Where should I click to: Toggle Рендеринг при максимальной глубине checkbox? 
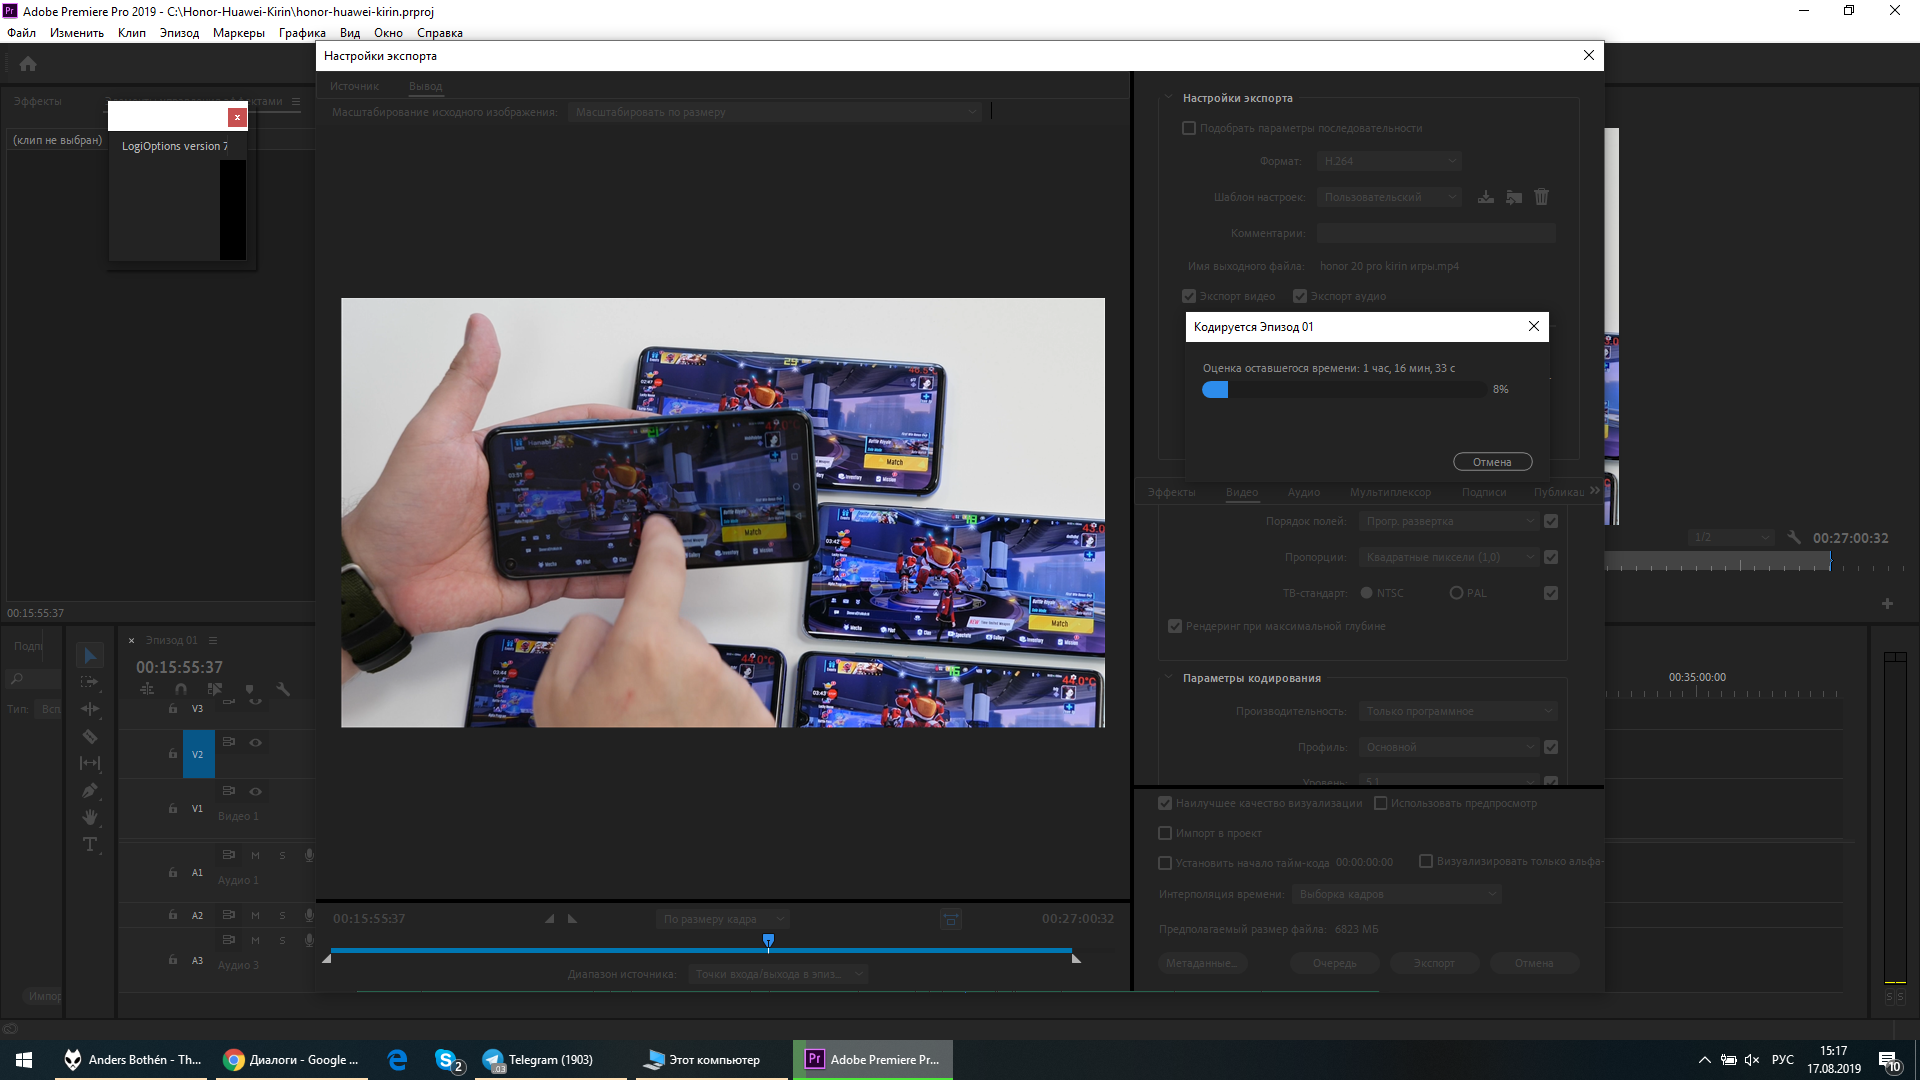[1175, 626]
